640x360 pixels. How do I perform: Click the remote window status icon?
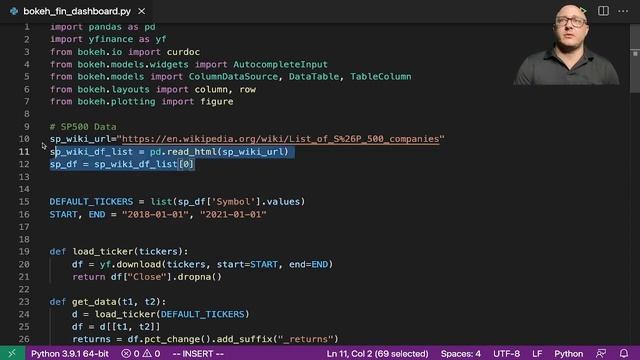(12, 353)
